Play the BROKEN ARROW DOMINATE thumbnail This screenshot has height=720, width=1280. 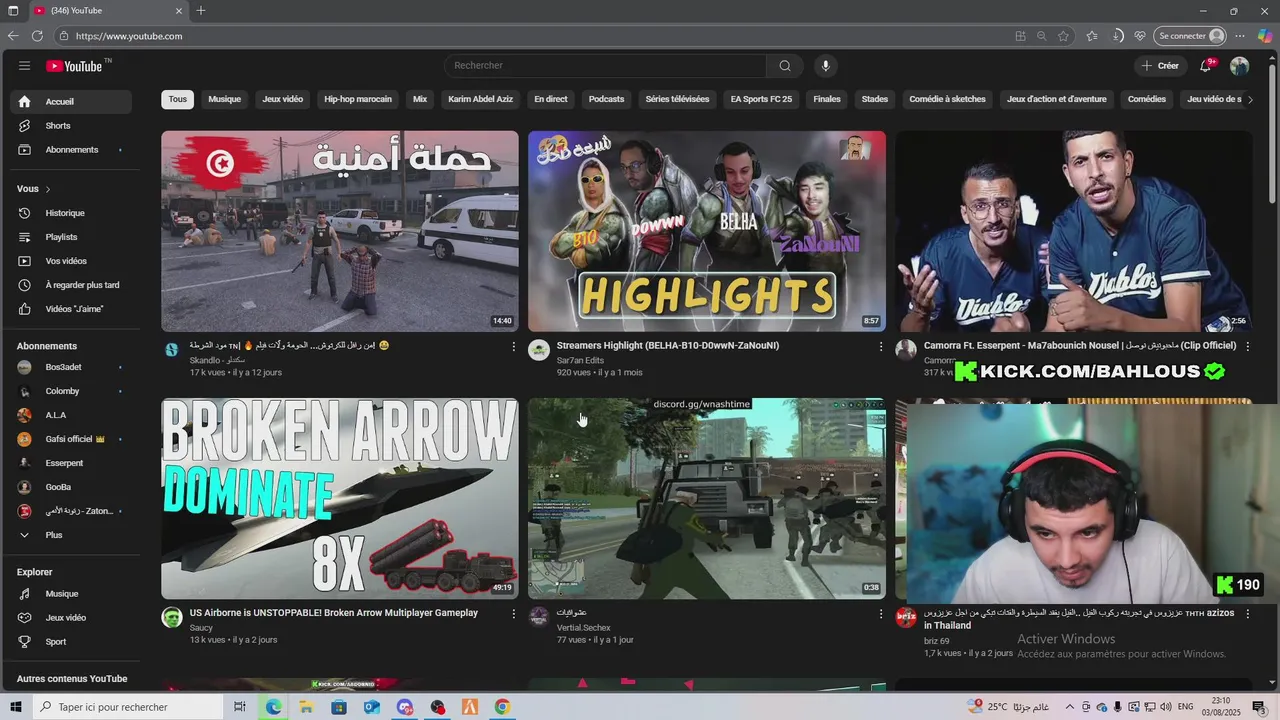click(x=340, y=499)
